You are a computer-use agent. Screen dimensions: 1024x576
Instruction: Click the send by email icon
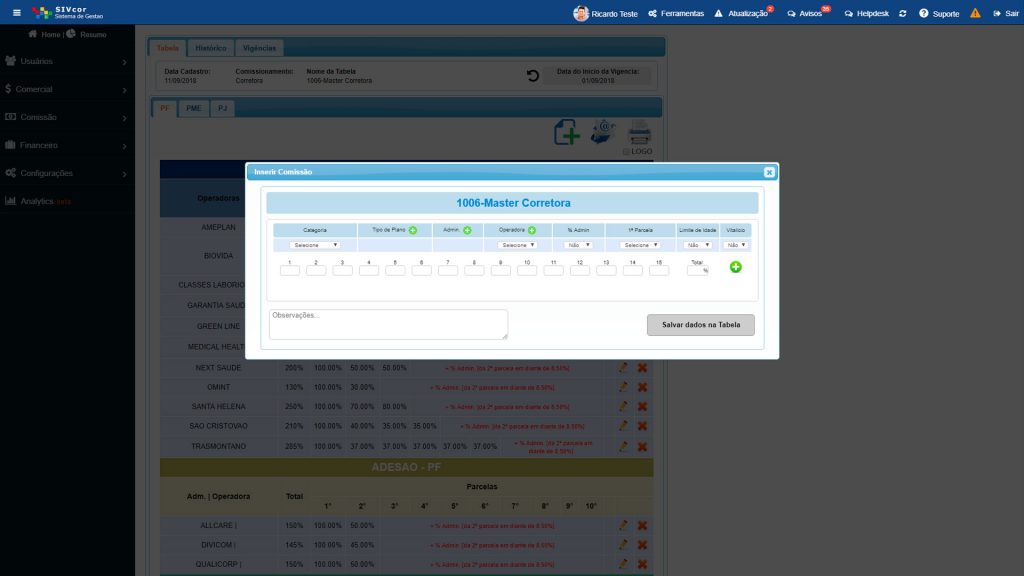tap(603, 132)
